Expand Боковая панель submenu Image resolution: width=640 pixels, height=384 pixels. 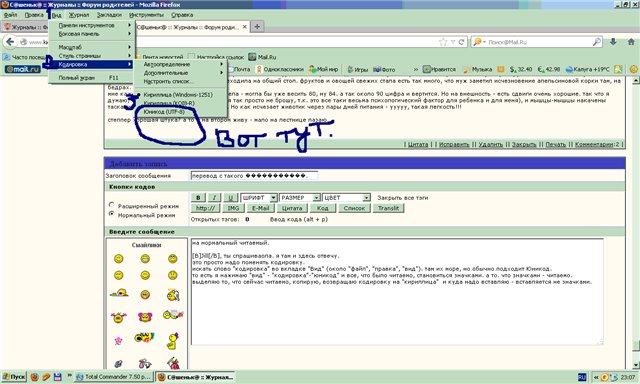point(92,34)
